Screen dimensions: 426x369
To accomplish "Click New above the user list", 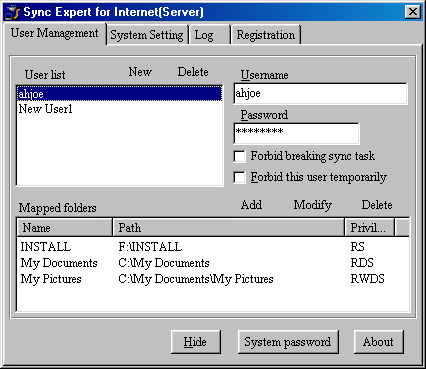I will point(140,72).
